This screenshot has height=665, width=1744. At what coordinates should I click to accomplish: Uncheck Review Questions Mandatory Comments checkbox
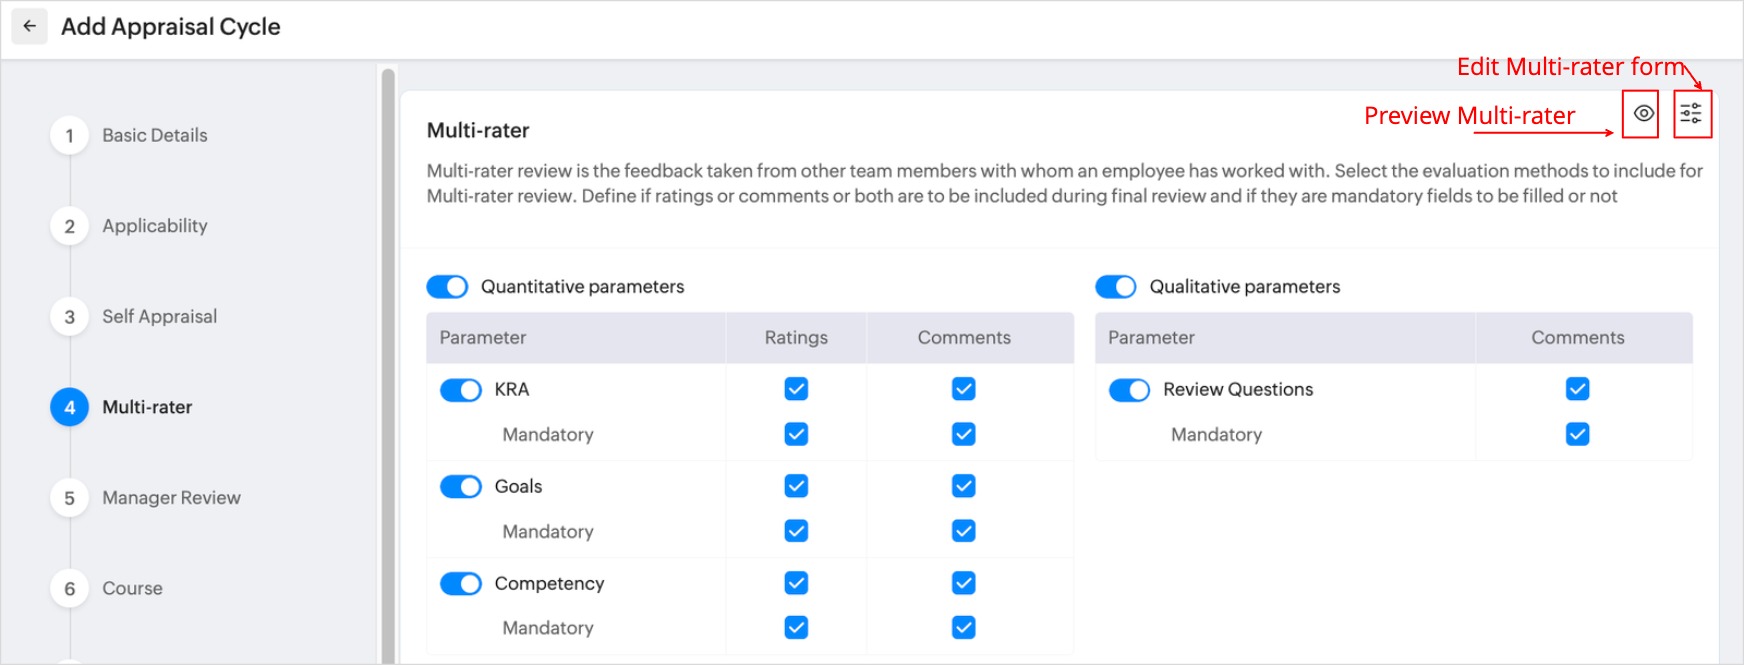1578,434
